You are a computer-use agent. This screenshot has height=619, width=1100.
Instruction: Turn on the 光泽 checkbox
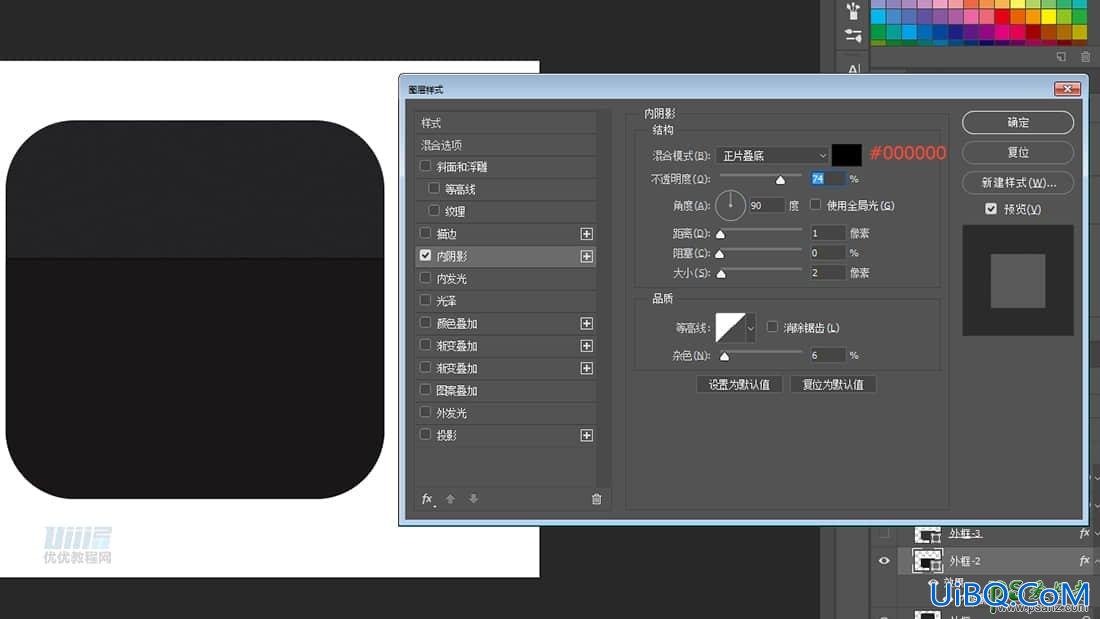(425, 300)
